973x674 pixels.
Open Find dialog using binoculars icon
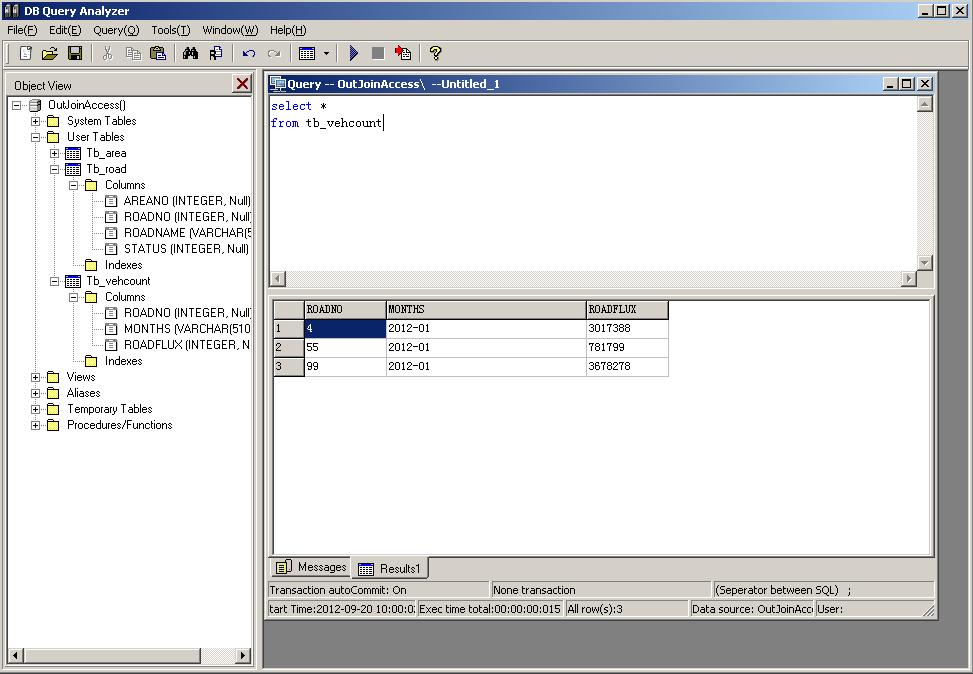pos(190,53)
